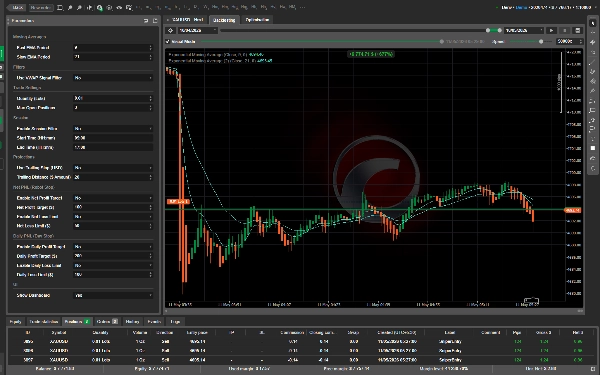Click the Commission column header

[292, 333]
